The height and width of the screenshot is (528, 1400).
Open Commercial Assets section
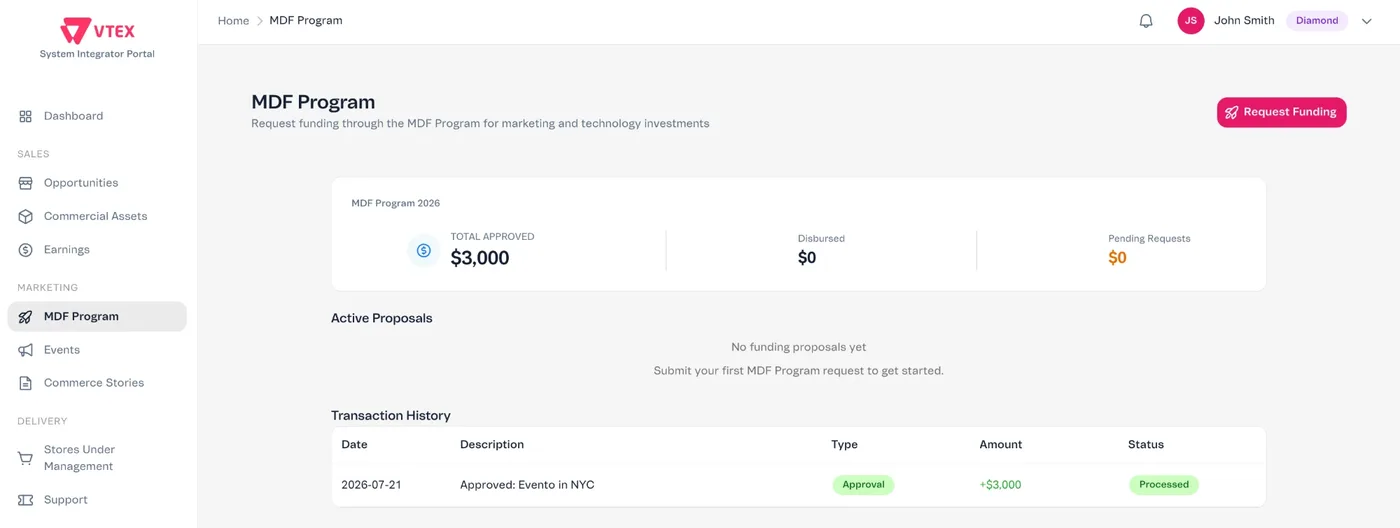tap(97, 216)
